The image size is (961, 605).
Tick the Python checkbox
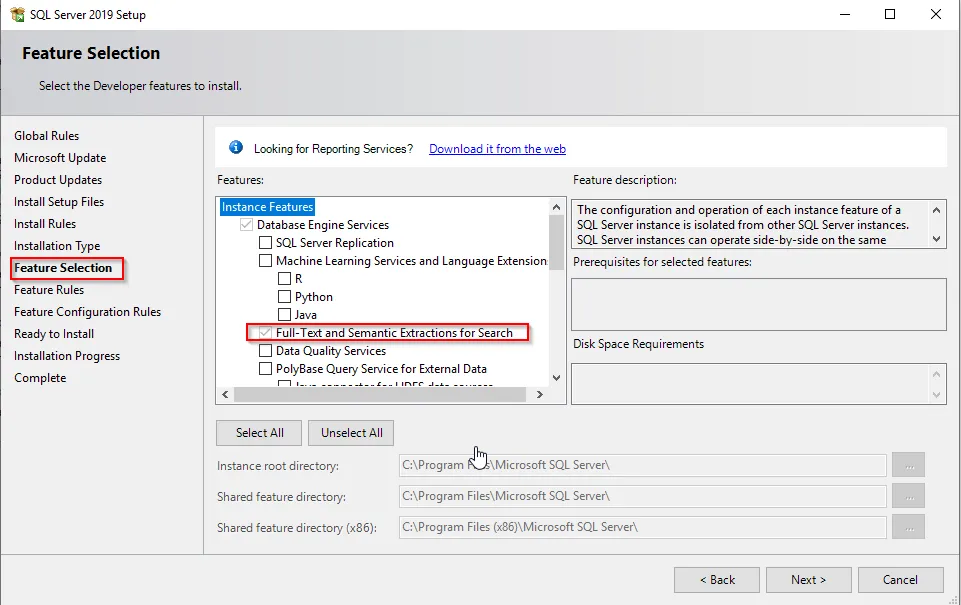click(x=284, y=297)
